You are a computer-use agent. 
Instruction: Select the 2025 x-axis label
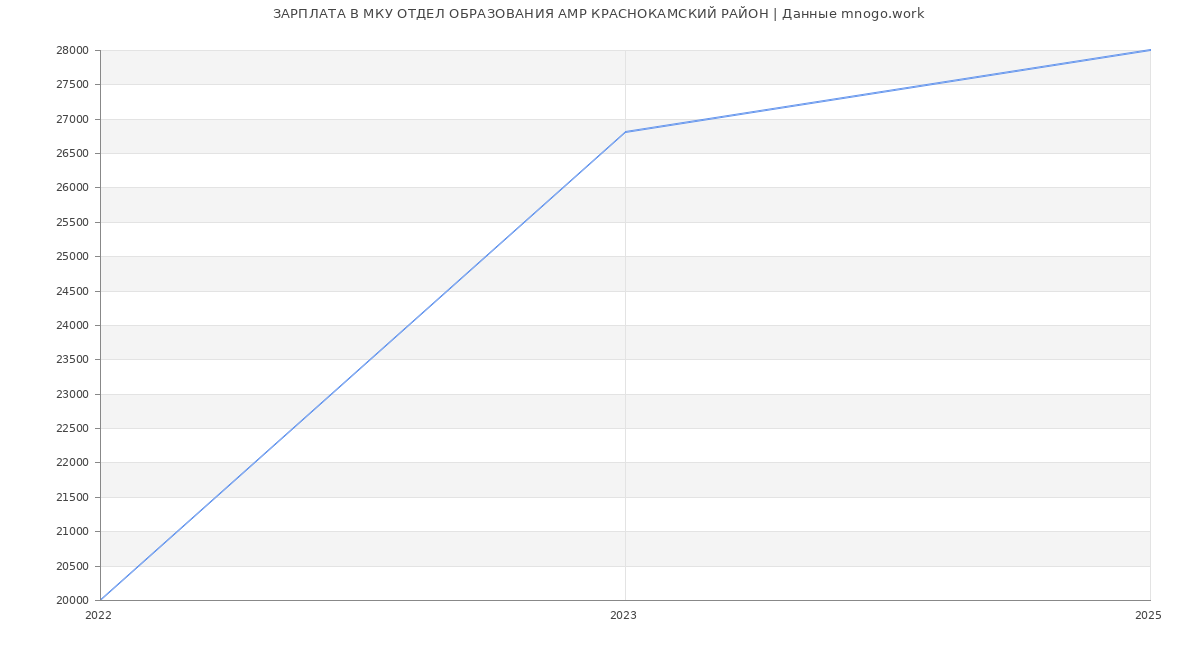pyautogui.click(x=1147, y=616)
